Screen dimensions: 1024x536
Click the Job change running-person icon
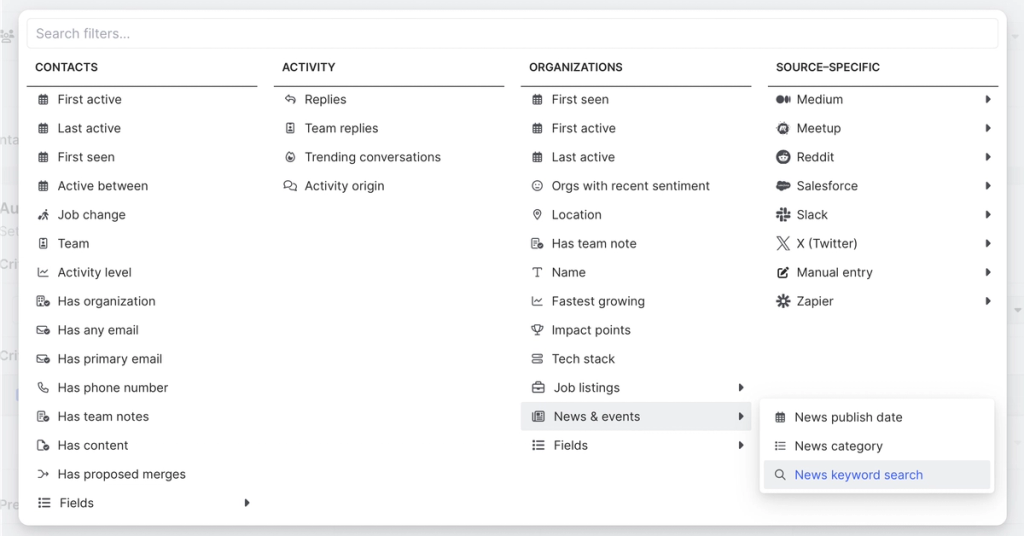point(43,215)
